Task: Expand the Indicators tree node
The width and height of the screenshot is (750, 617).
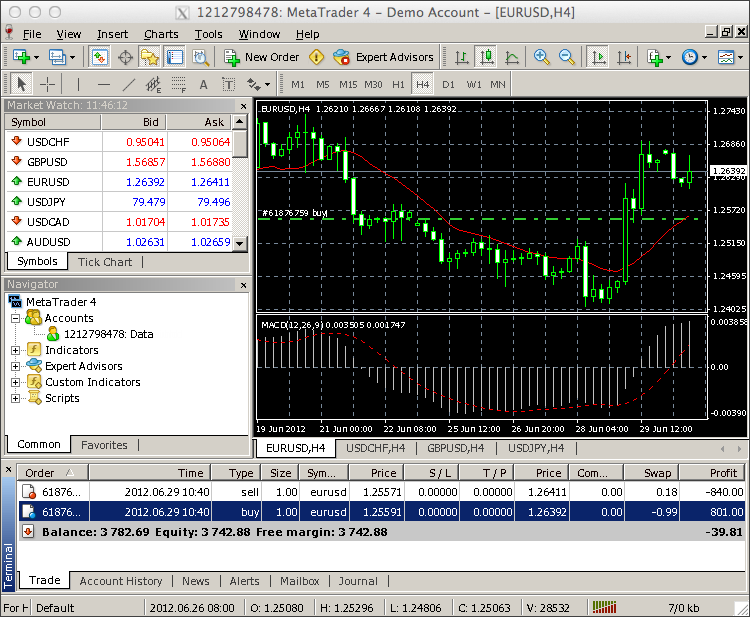Action: tap(15, 350)
